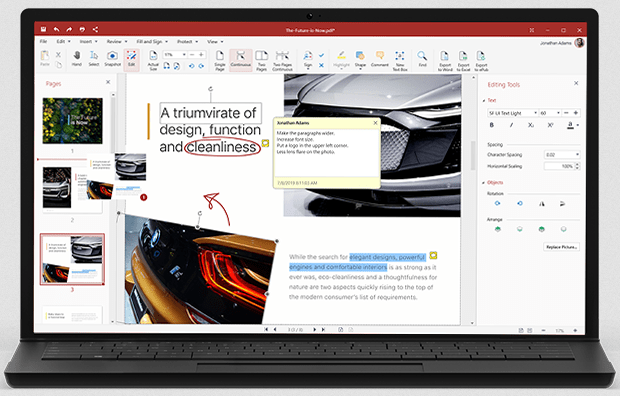The width and height of the screenshot is (620, 396).
Task: Click the flip vertical icon under Rotation
Action: point(563,204)
